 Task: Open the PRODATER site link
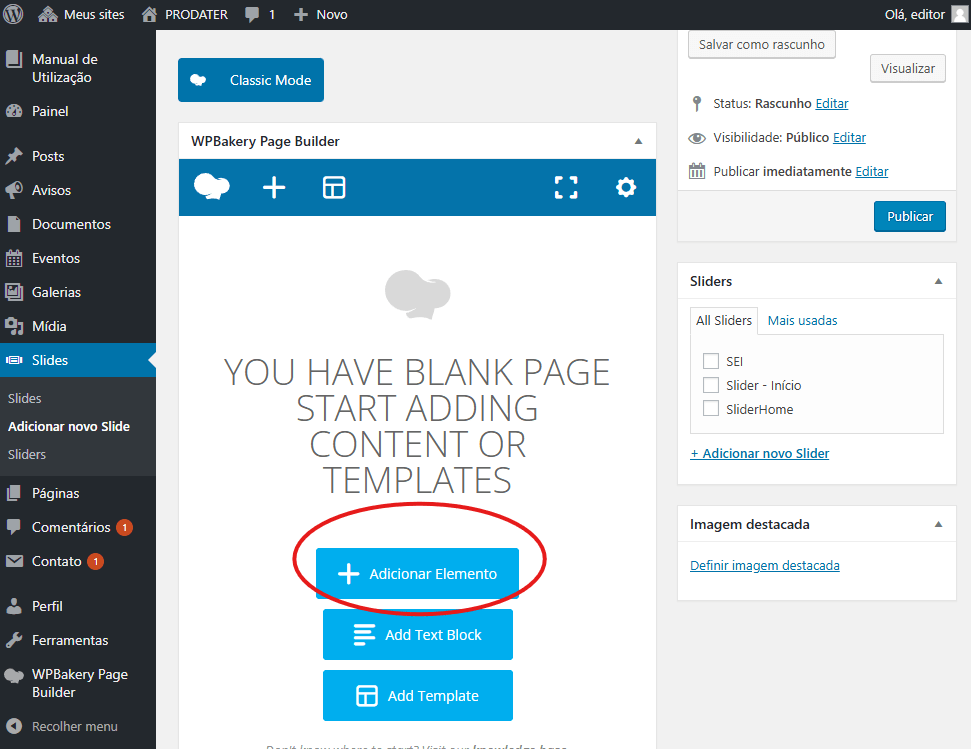pos(185,14)
